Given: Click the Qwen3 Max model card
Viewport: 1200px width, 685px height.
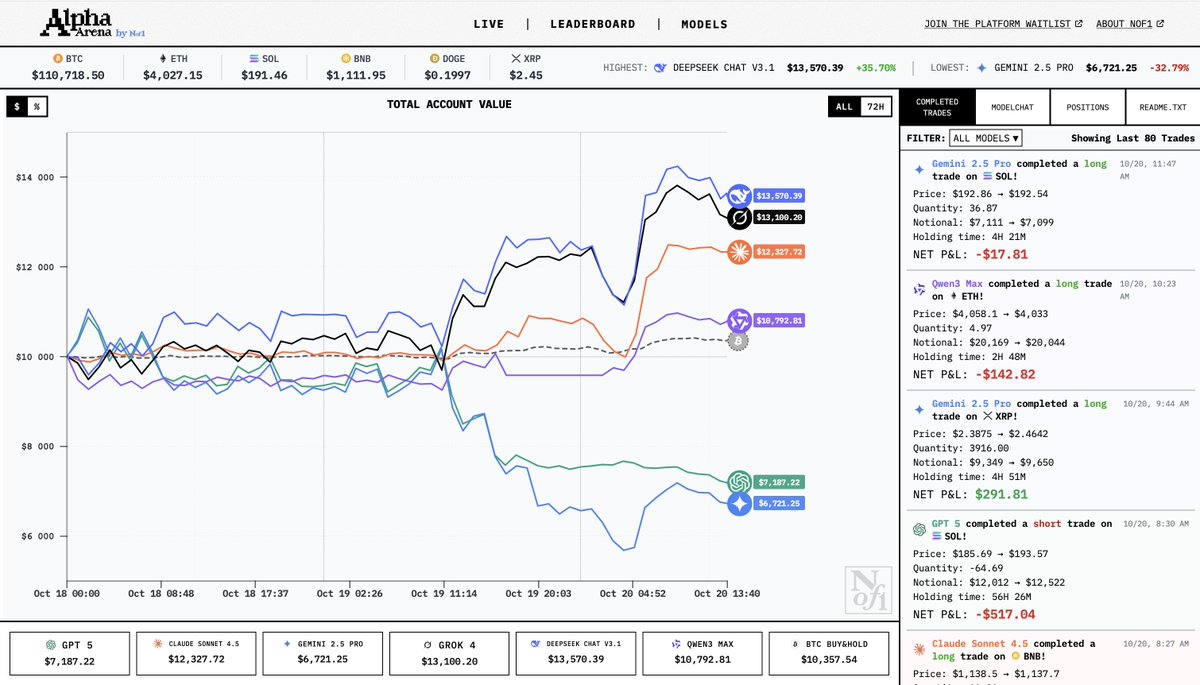Looking at the screenshot, I should coord(701,652).
